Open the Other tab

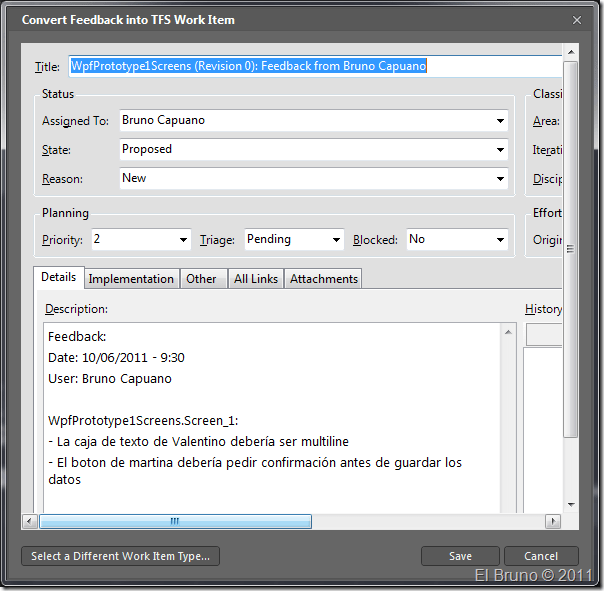(x=201, y=279)
